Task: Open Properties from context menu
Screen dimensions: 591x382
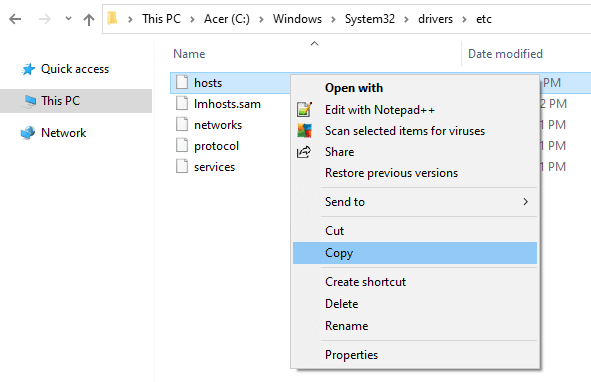Action: pos(415,355)
